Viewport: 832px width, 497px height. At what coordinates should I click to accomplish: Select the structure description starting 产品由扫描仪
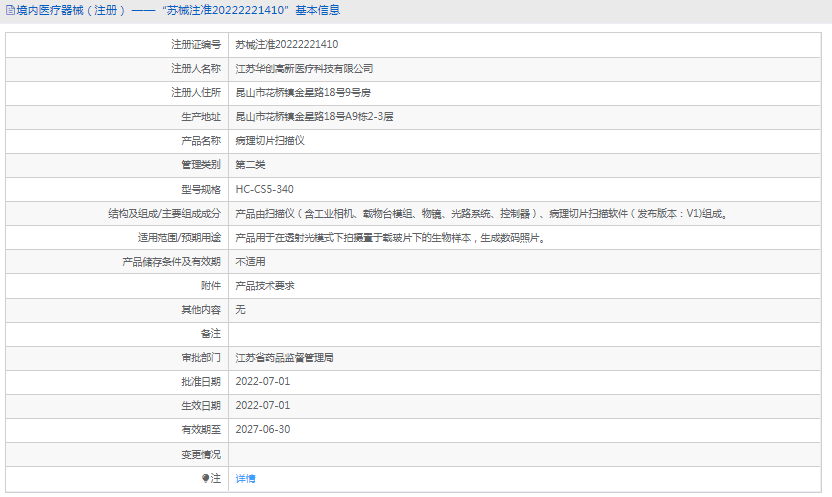[x=481, y=214]
